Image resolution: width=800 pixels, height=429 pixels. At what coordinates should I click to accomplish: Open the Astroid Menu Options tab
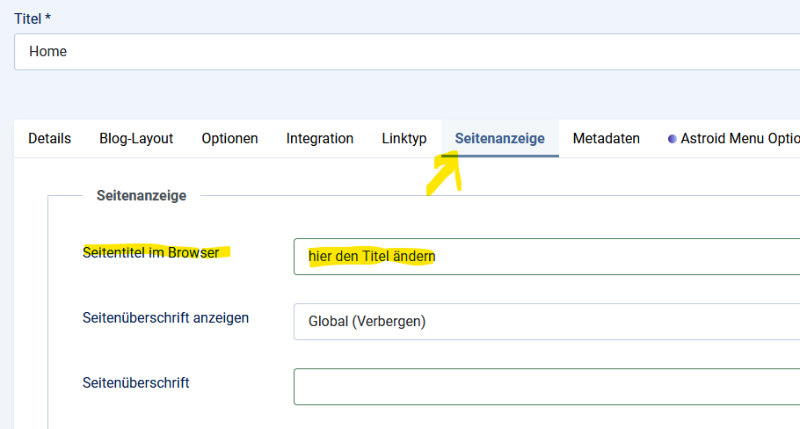tap(738, 139)
